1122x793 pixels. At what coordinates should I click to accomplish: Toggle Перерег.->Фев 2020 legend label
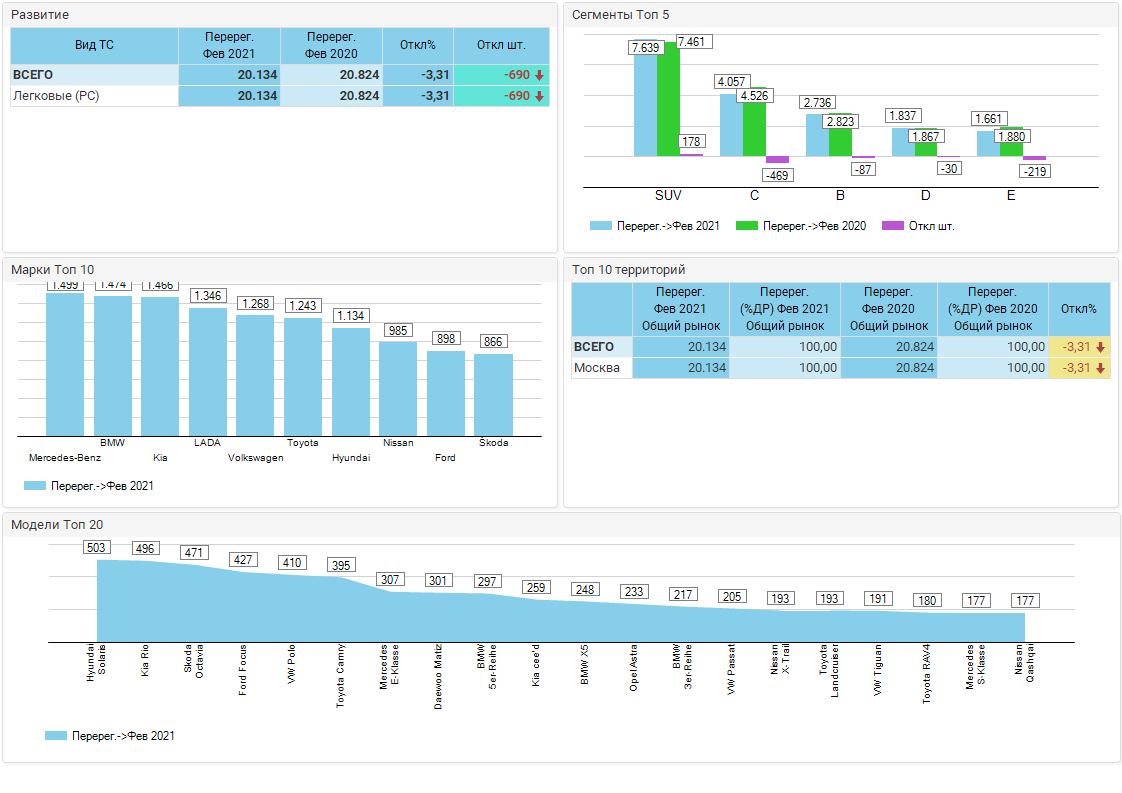pos(814,226)
